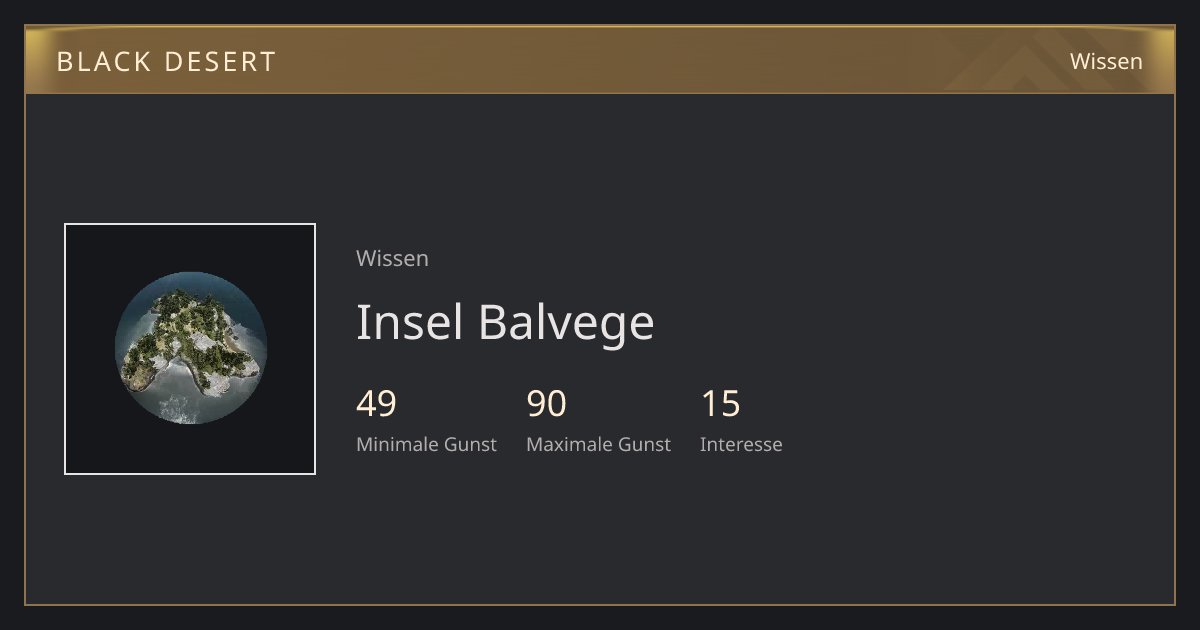Click the circular island image
This screenshot has width=1200, height=630.
pyautogui.click(x=190, y=348)
